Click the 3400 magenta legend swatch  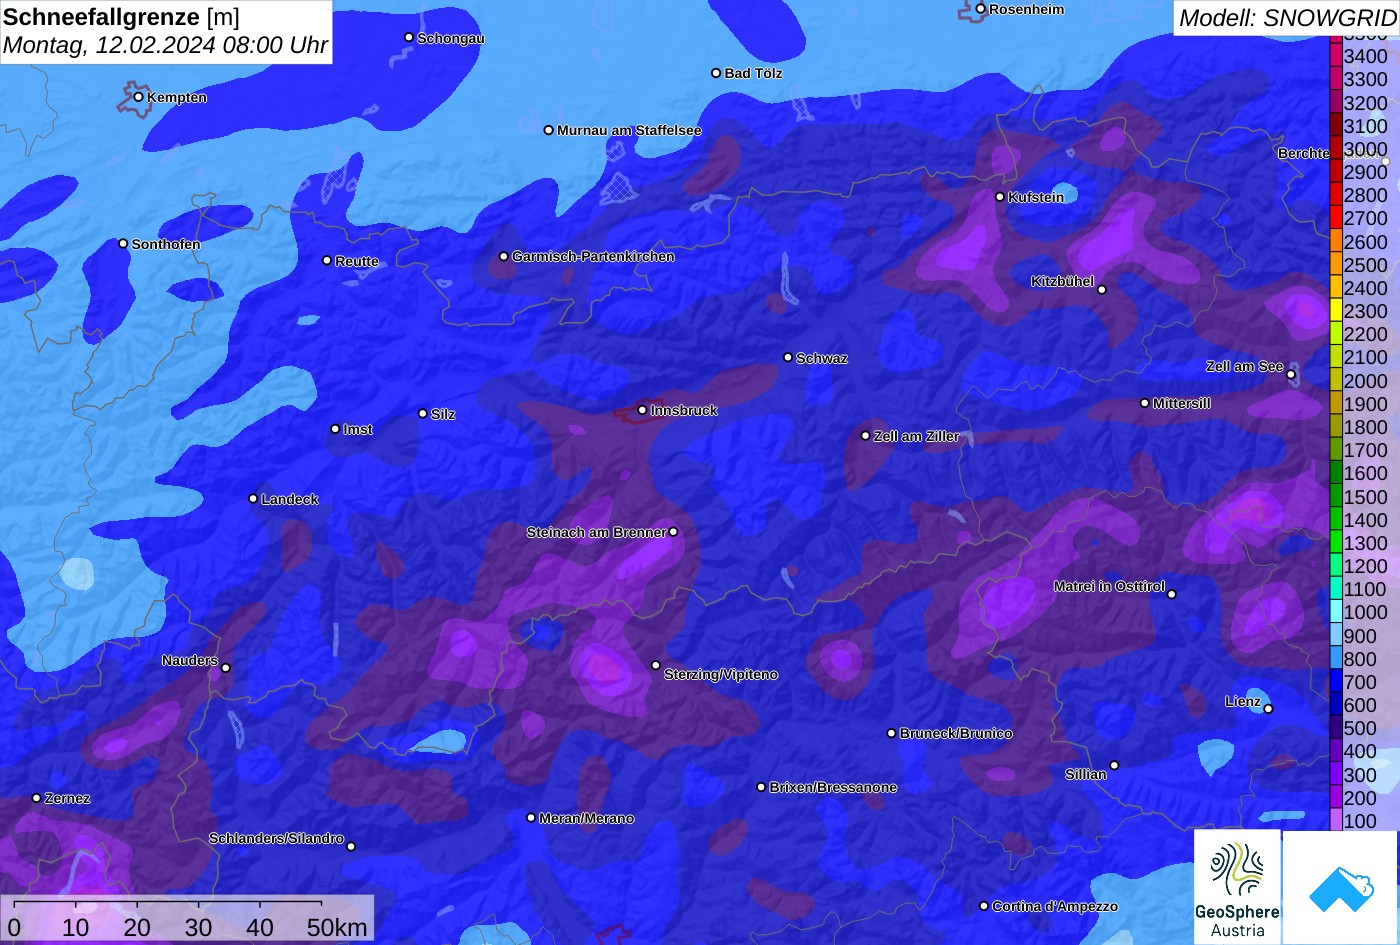tap(1335, 56)
